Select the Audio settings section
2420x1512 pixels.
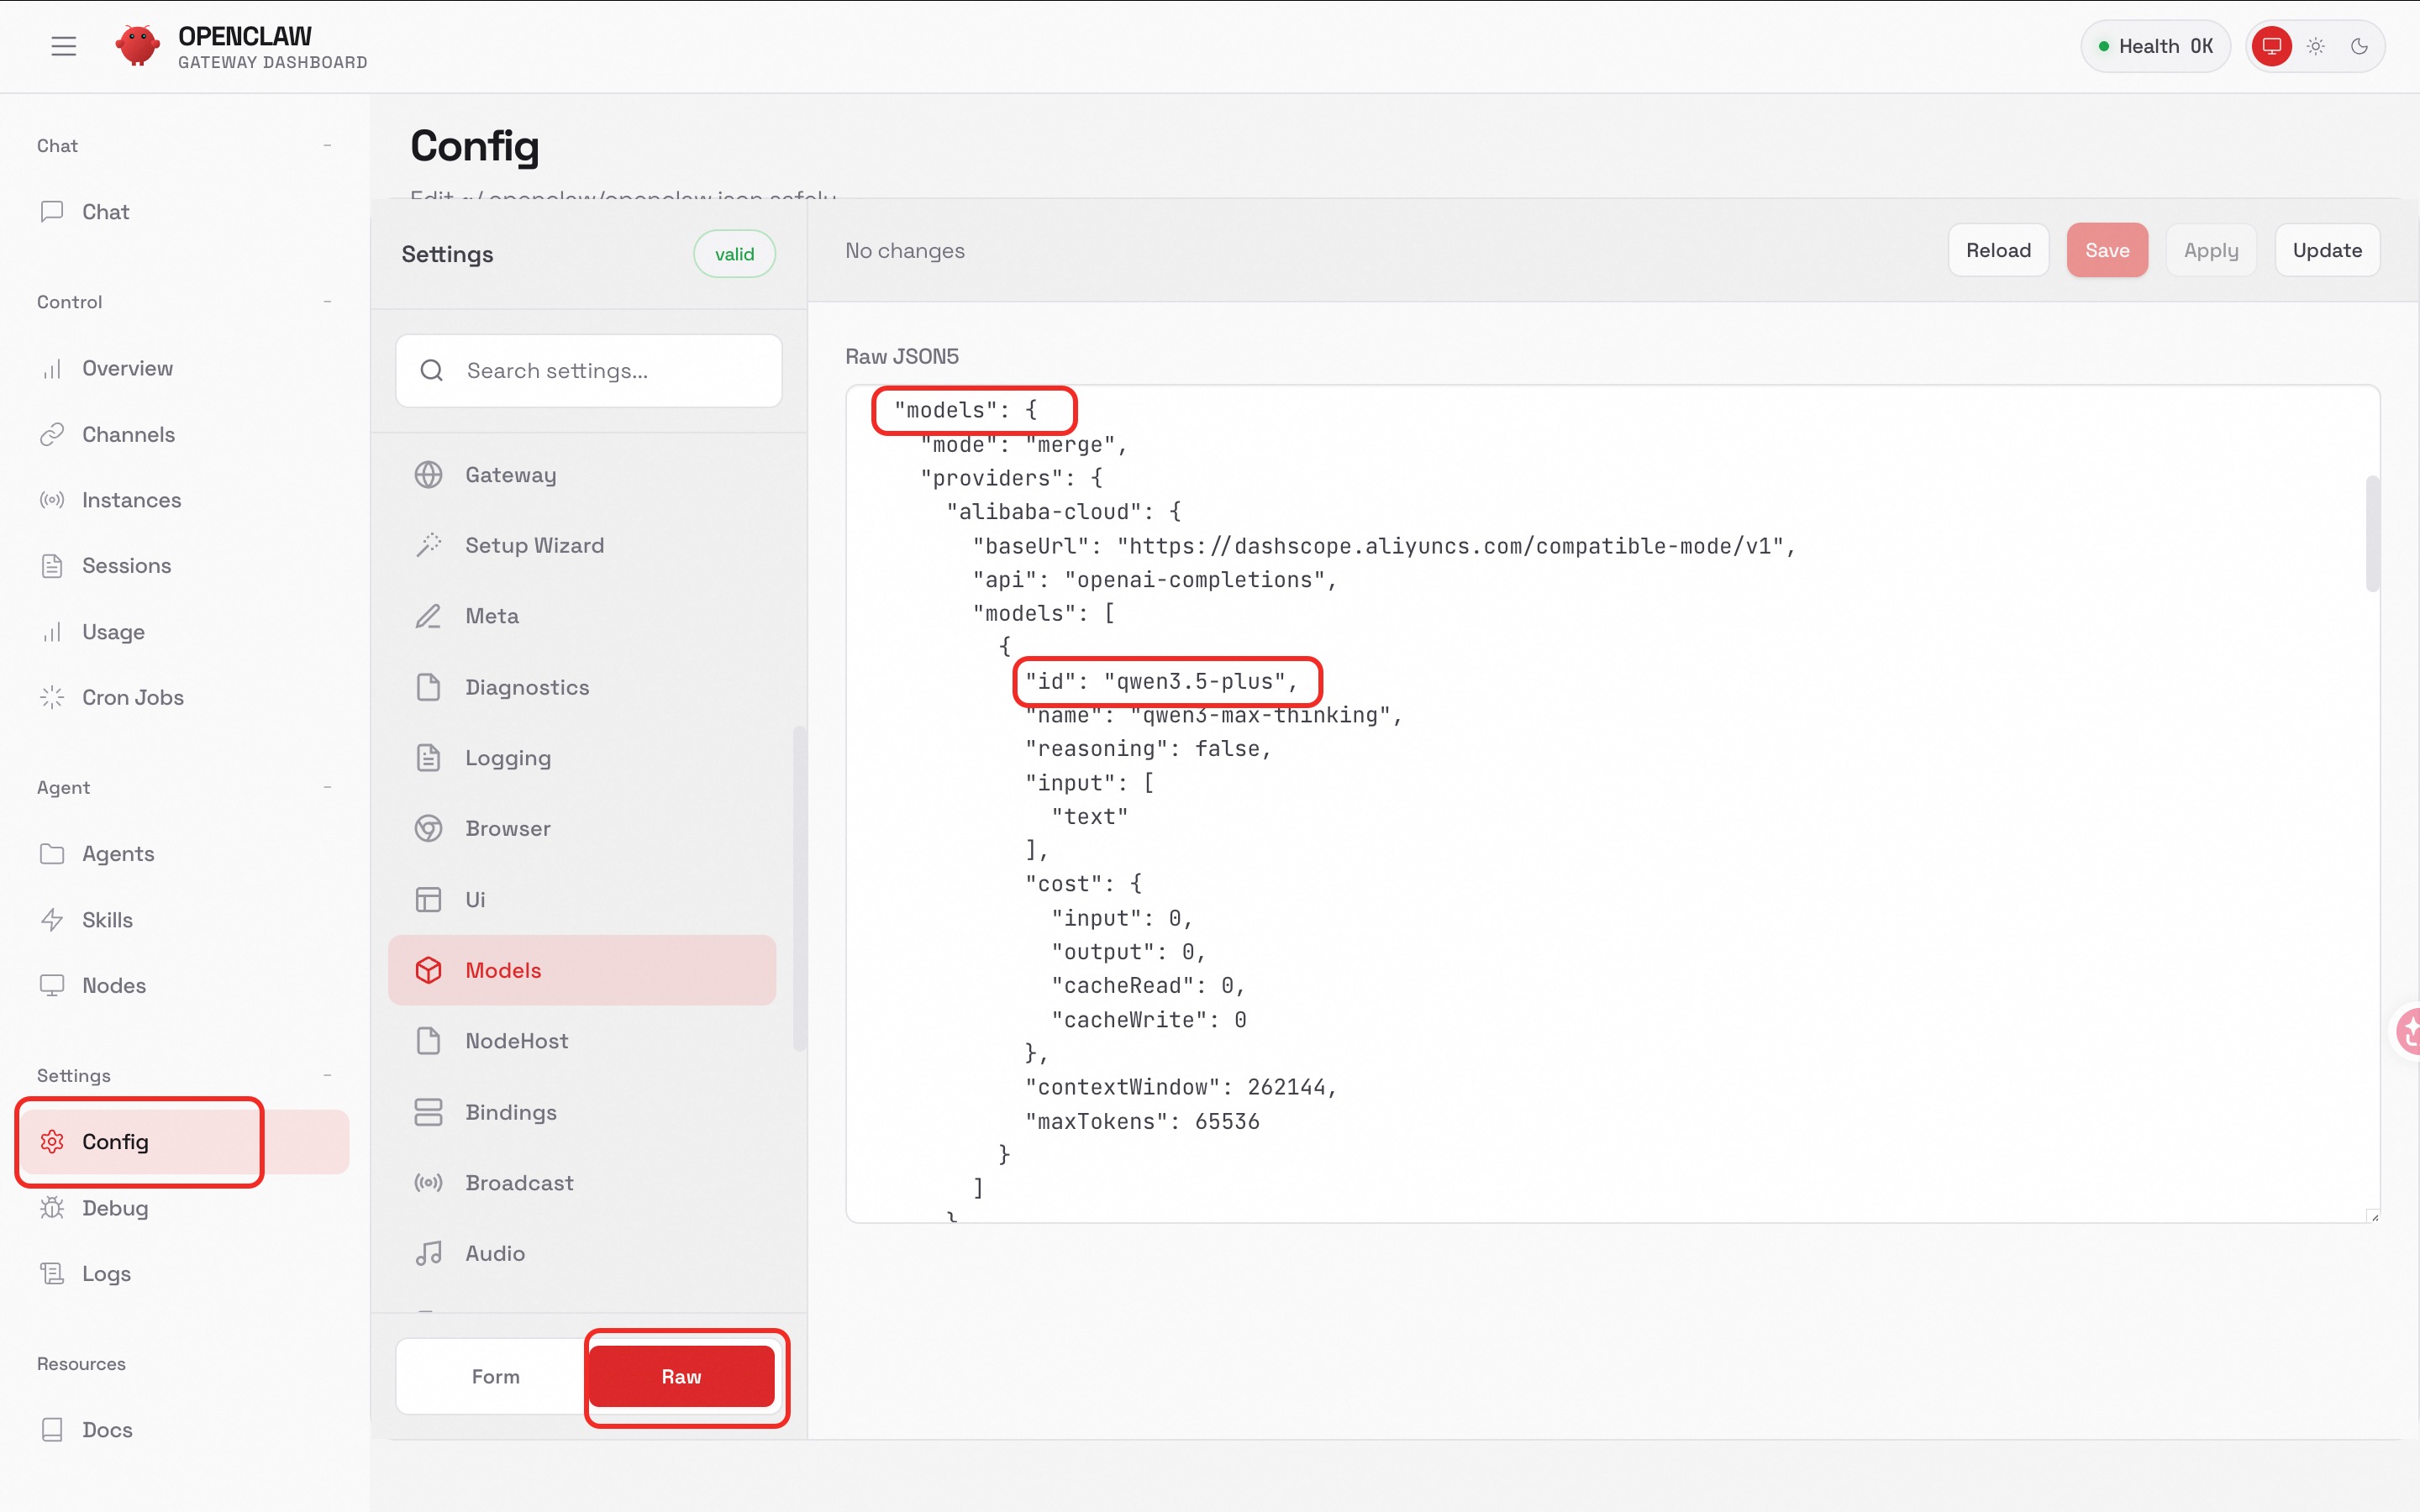[494, 1253]
